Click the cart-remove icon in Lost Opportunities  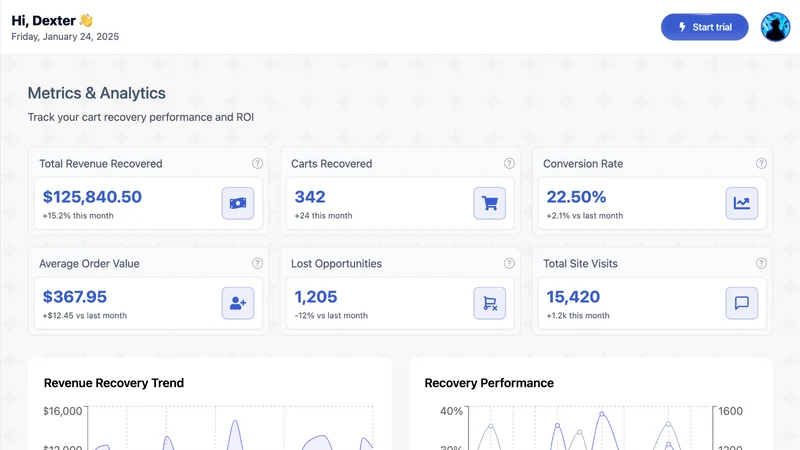point(490,303)
